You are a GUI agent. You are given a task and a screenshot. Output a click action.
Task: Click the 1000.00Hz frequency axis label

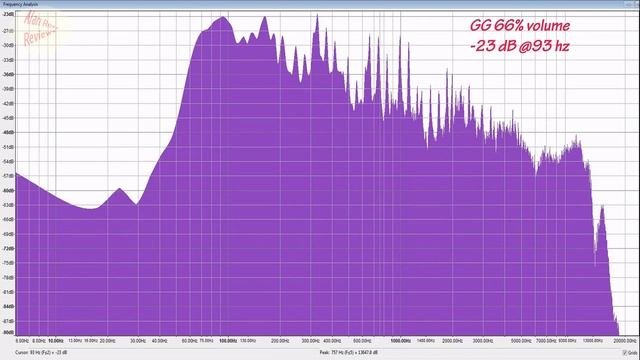tap(400, 340)
